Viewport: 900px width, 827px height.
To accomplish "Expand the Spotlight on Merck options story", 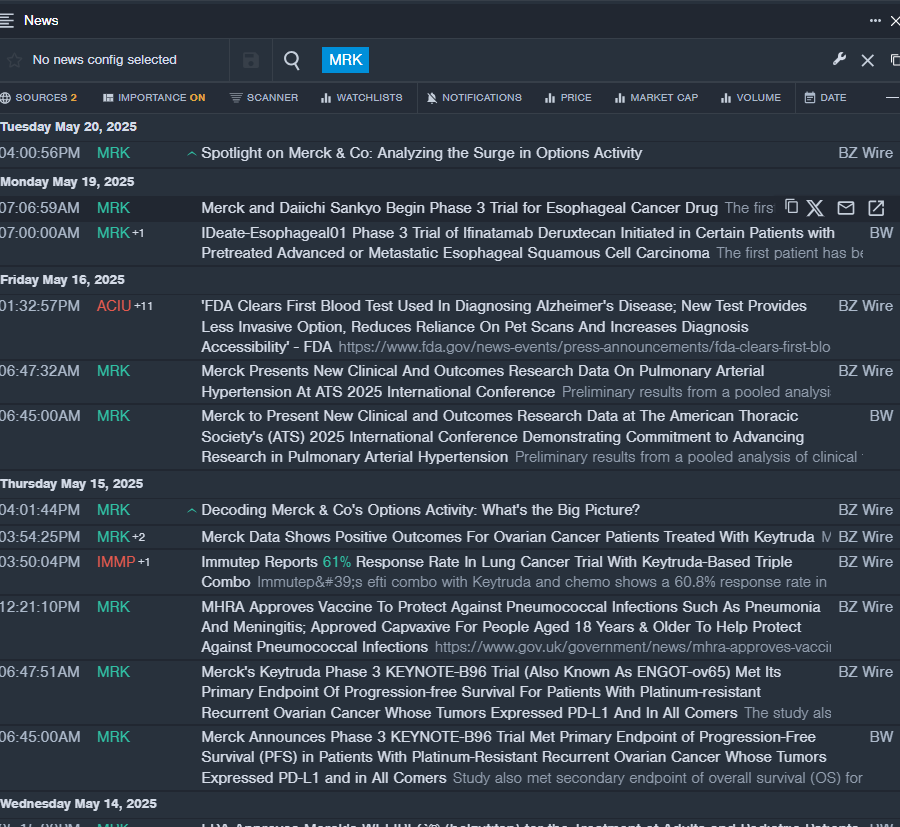I will click(192, 154).
